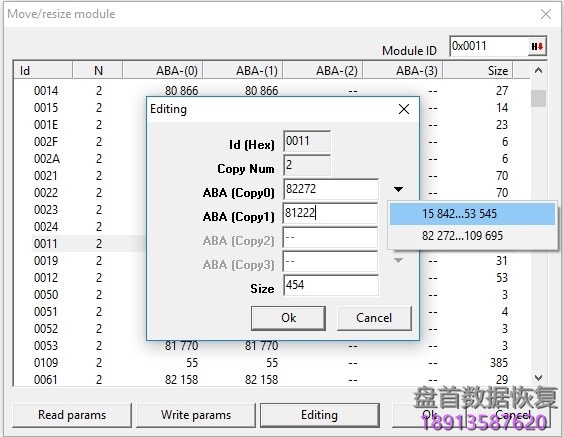Open the ABA Copy0 range dropdown arrow

pyautogui.click(x=398, y=190)
